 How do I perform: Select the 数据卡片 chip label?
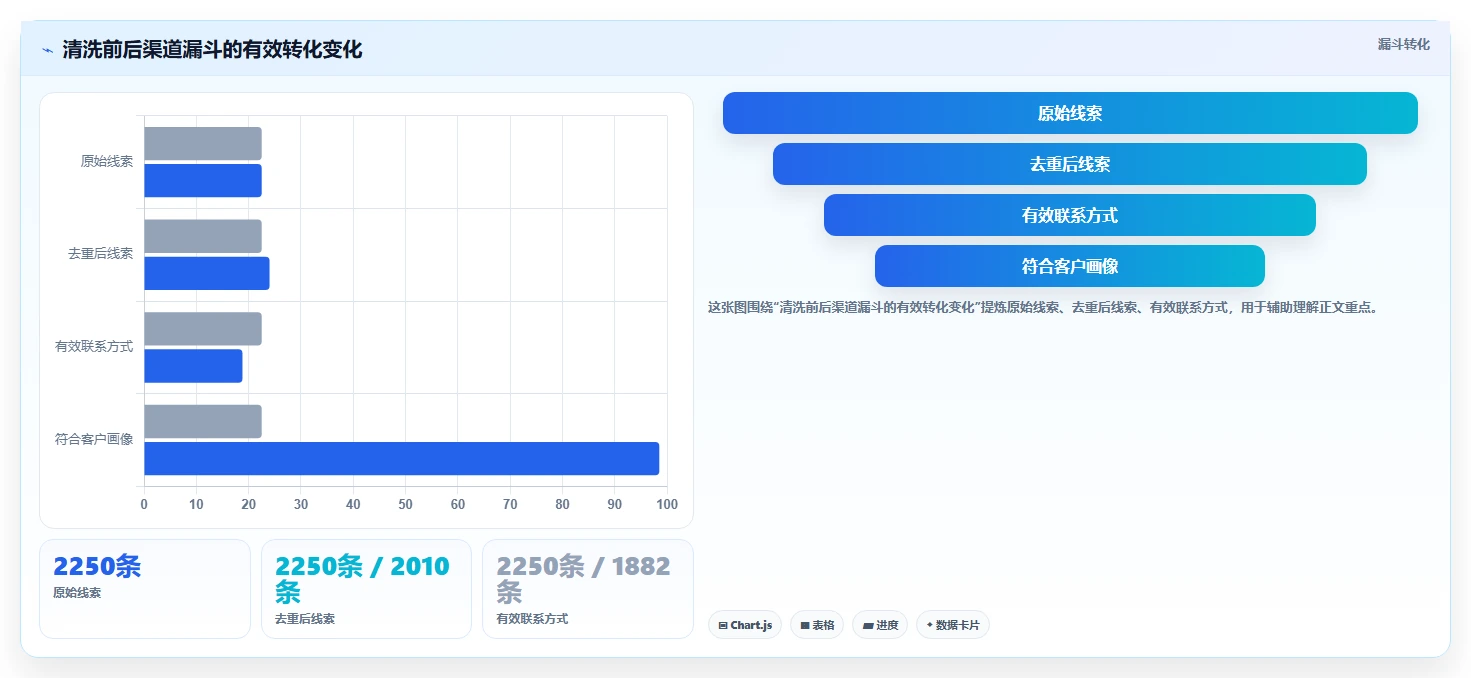click(957, 626)
